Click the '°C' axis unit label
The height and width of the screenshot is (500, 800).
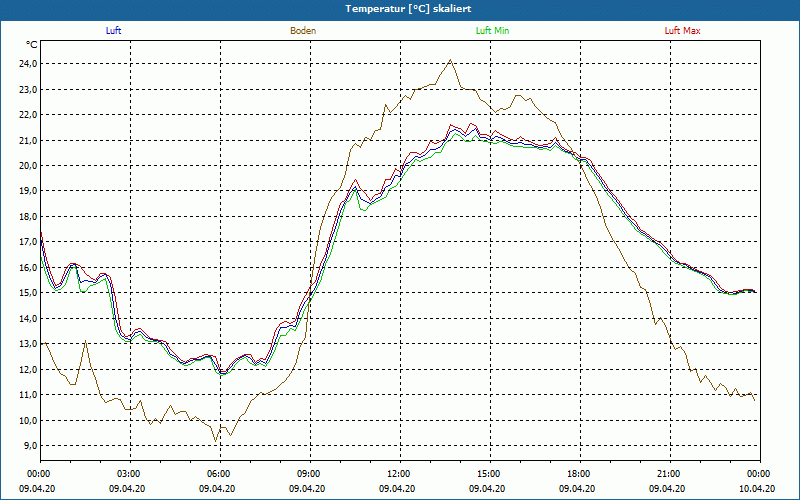tap(32, 45)
